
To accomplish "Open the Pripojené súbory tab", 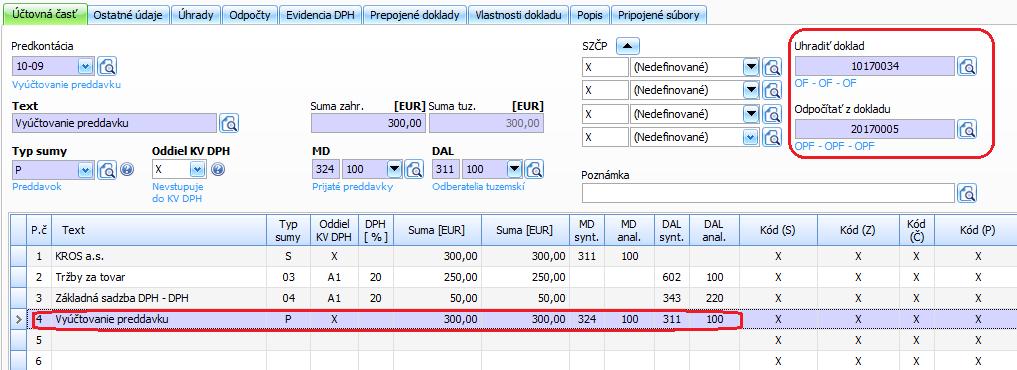I will [x=659, y=15].
